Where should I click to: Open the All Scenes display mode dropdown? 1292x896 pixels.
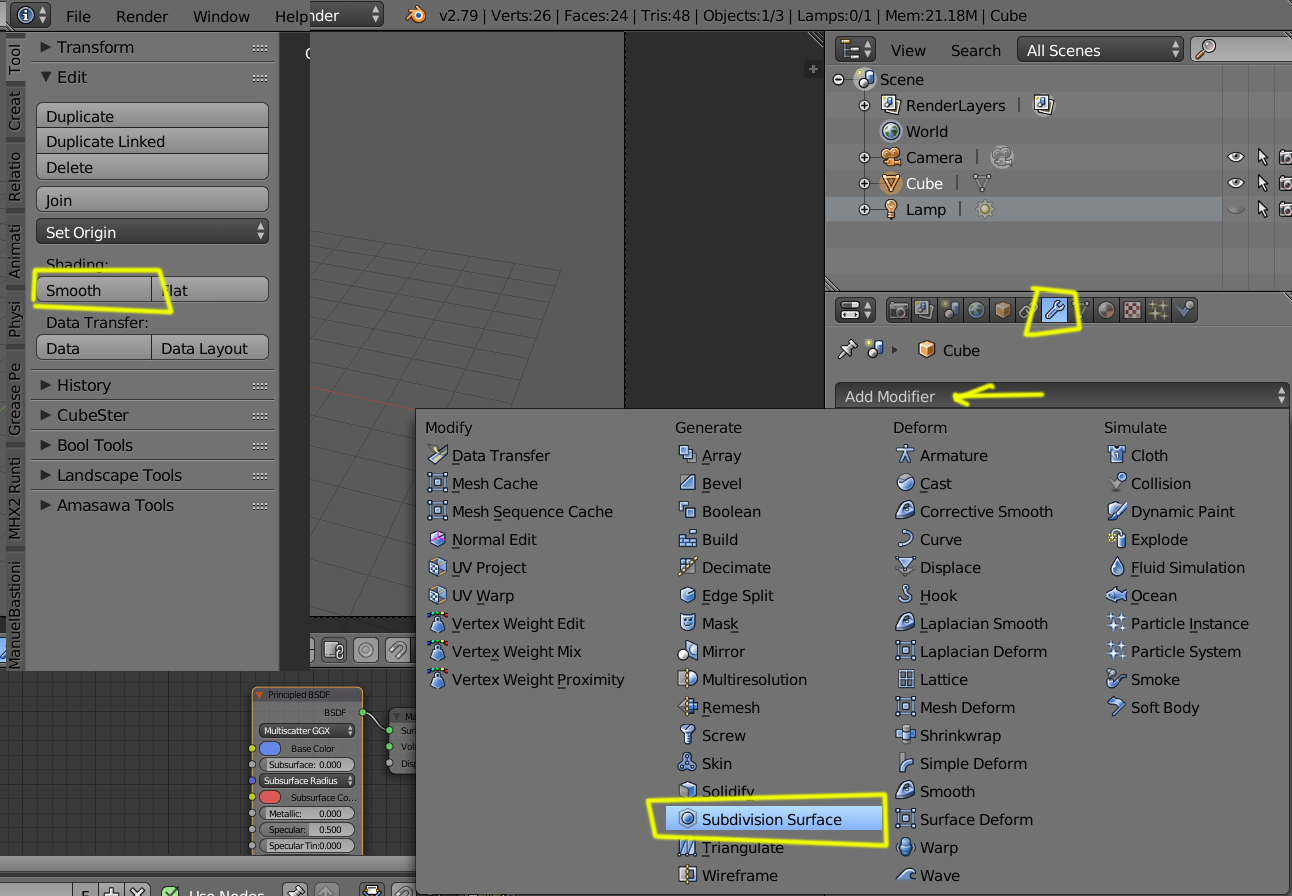coord(1100,50)
